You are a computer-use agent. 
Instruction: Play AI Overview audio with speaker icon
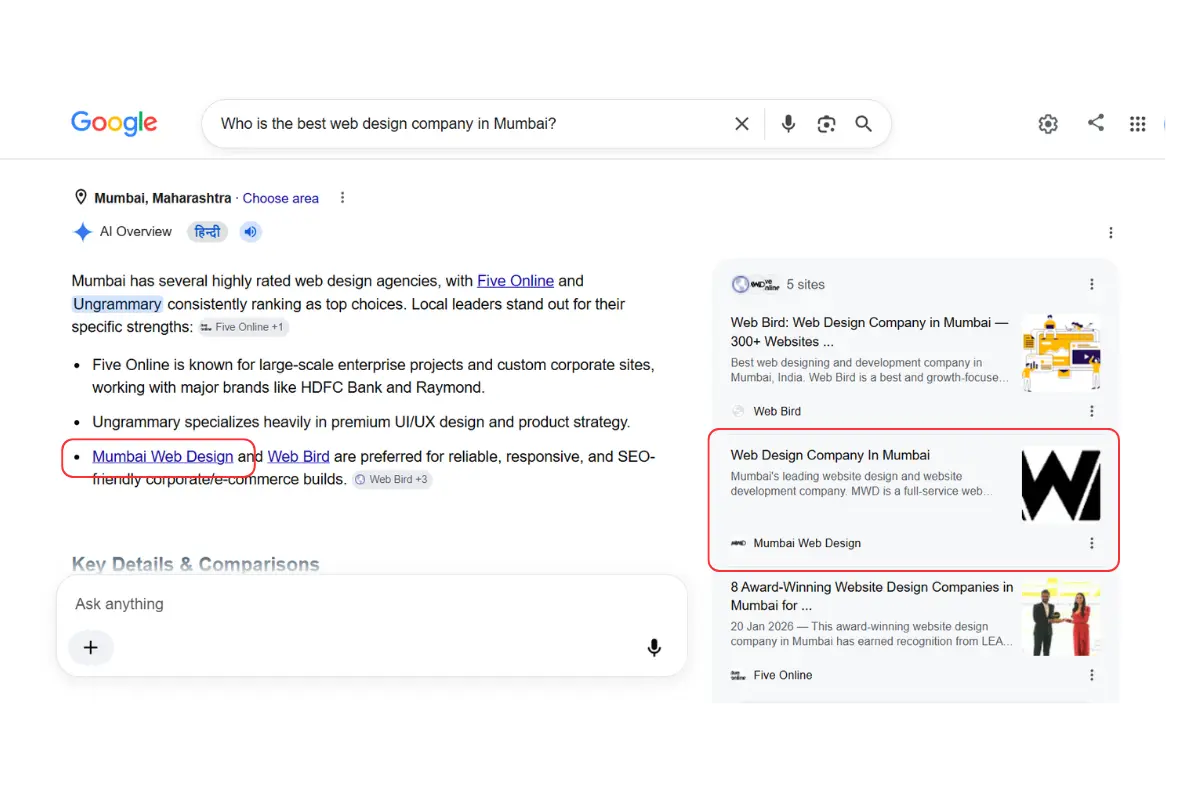(x=250, y=232)
